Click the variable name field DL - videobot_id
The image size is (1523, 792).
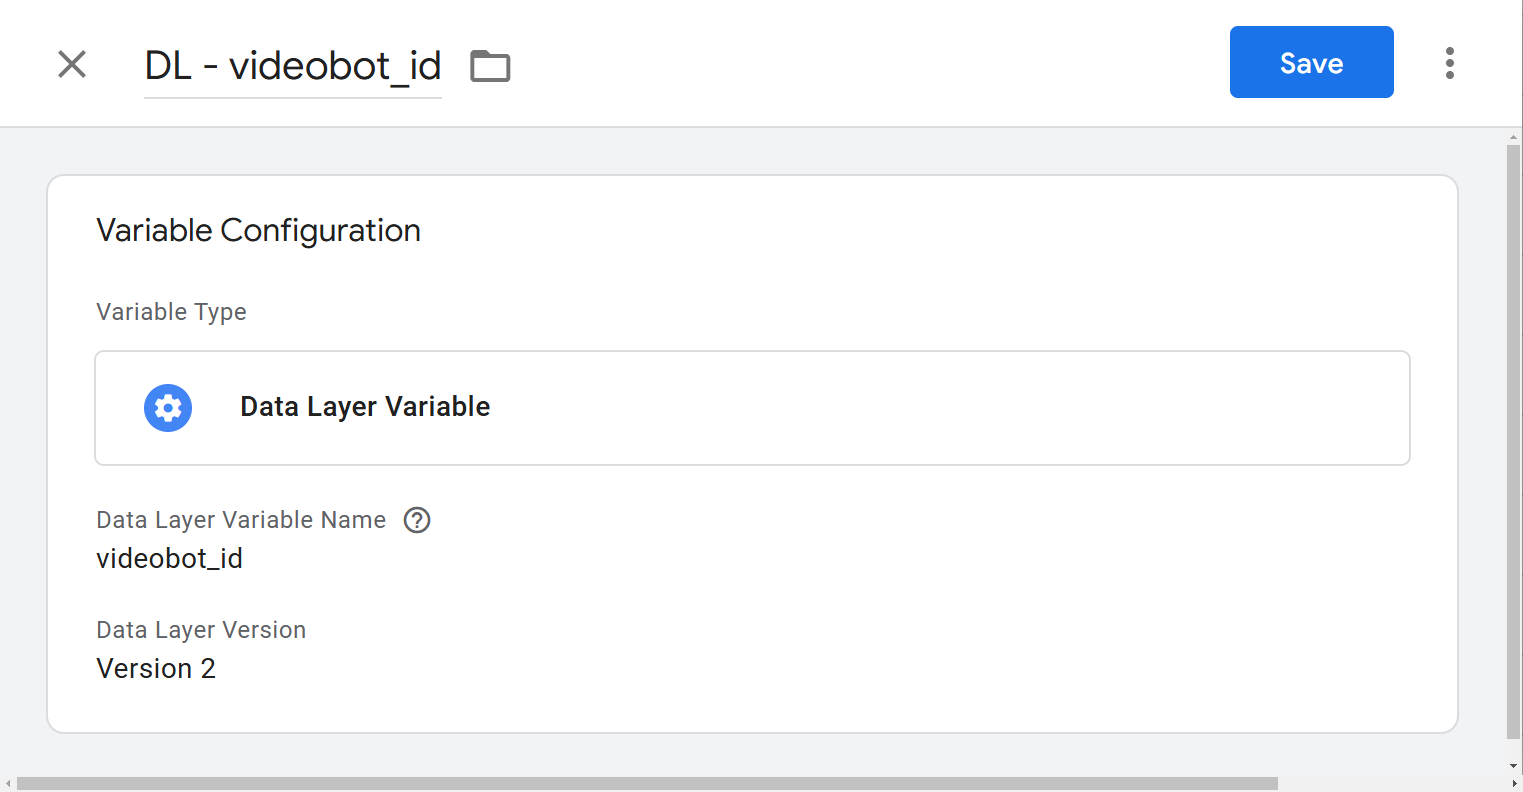[292, 65]
